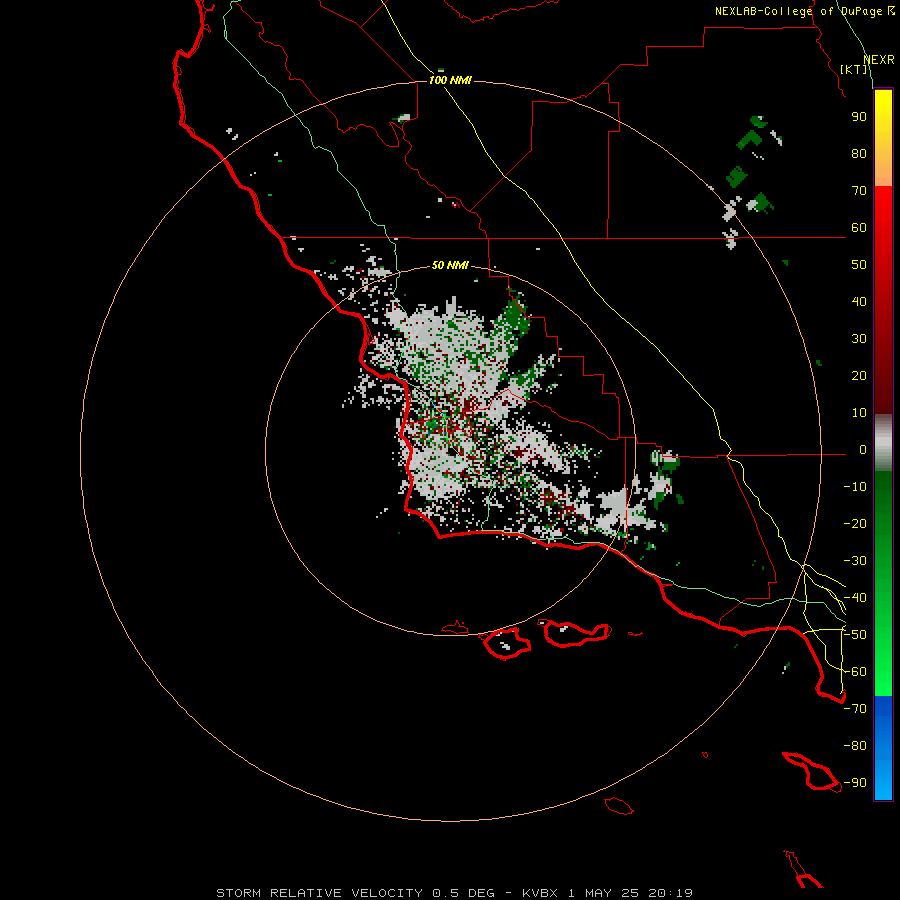This screenshot has height=900, width=900.
Task: Click the -60 value on the velocity scale
Action: [855, 672]
